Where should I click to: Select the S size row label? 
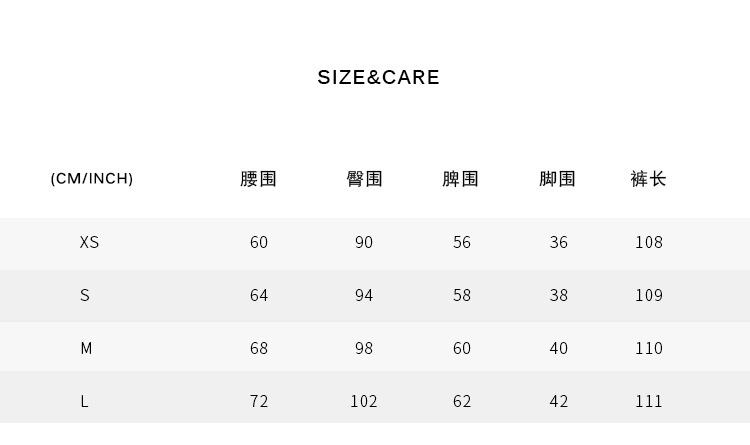point(85,295)
